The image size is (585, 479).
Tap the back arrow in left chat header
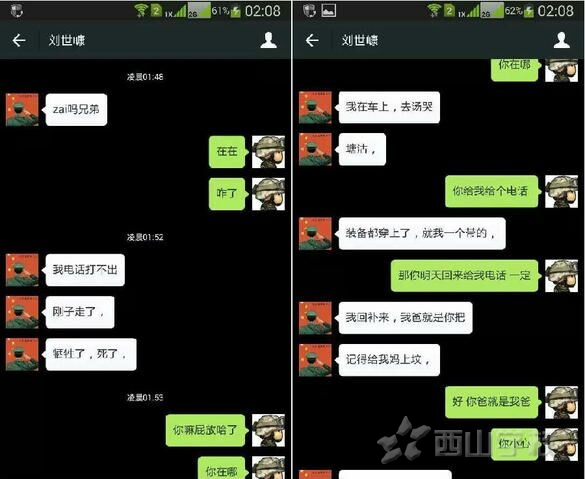(19, 40)
